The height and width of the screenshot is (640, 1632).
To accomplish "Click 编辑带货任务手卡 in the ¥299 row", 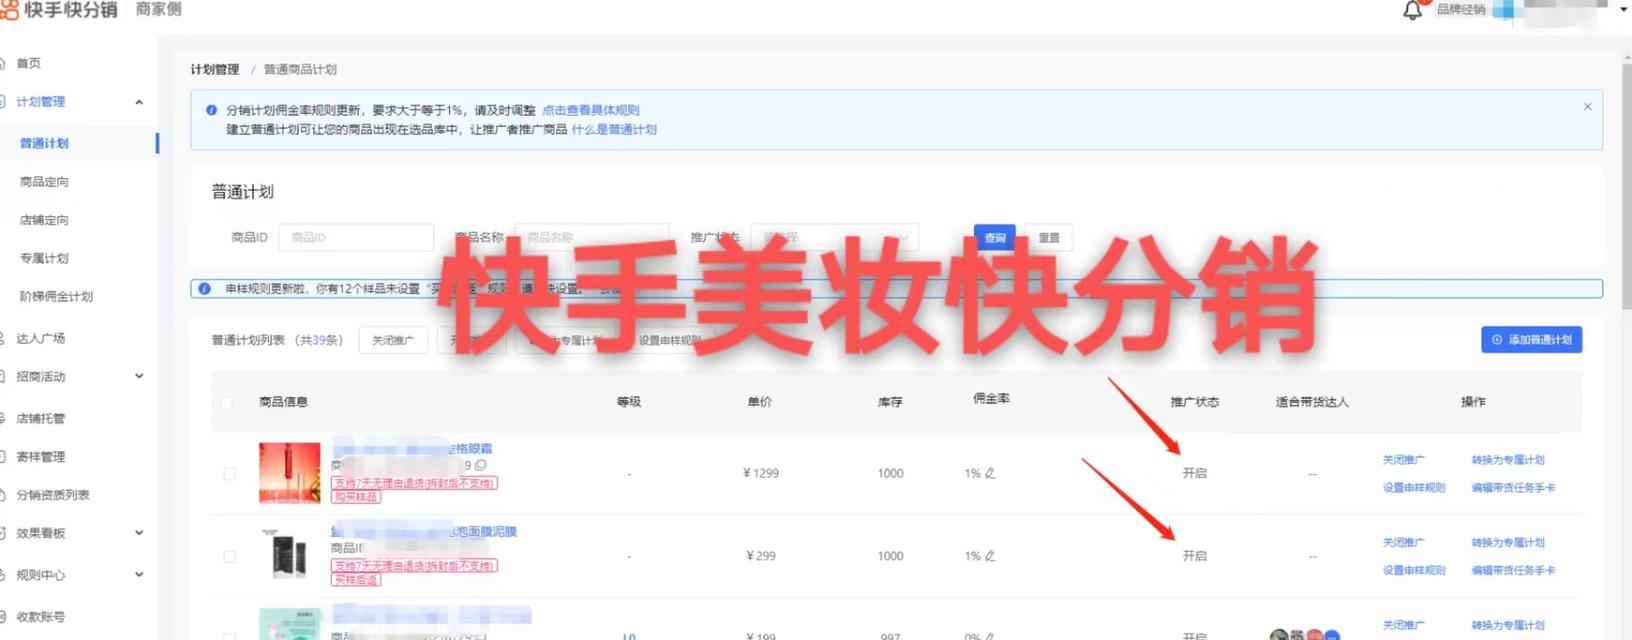I will pos(1513,571).
